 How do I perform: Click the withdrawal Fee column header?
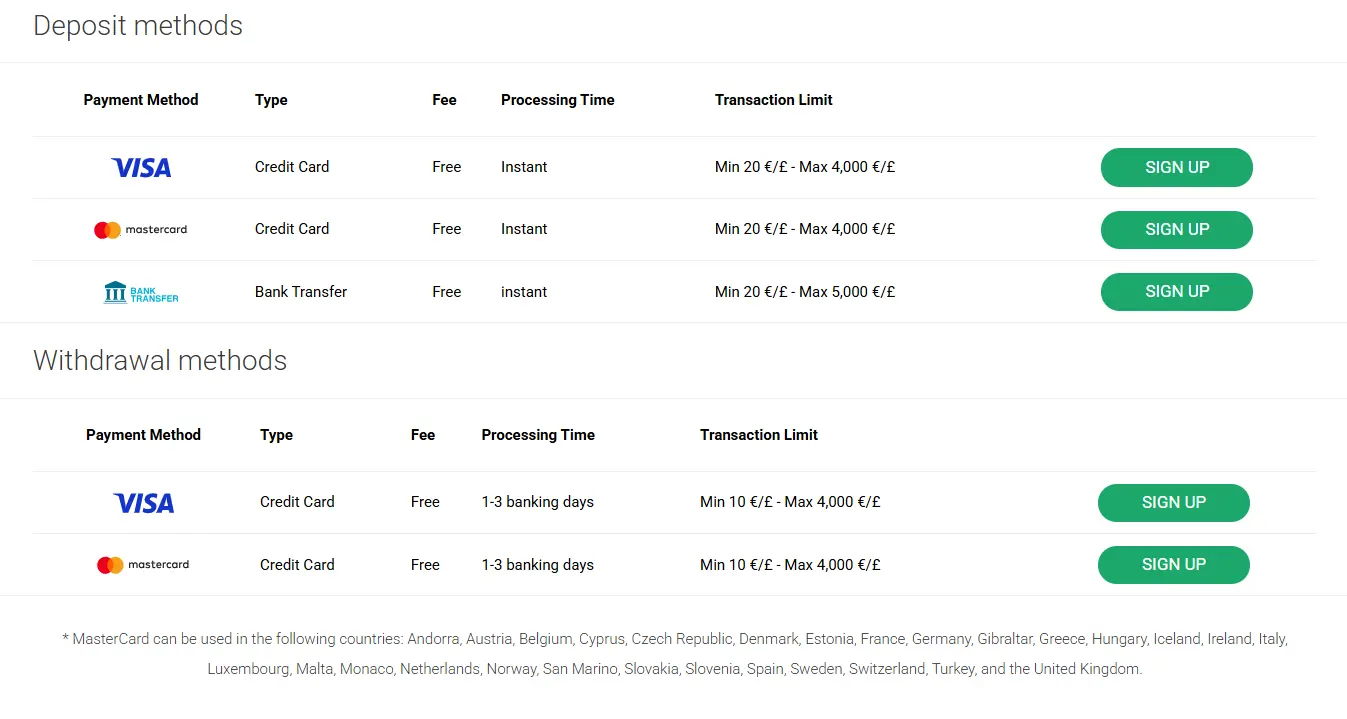[x=423, y=435]
